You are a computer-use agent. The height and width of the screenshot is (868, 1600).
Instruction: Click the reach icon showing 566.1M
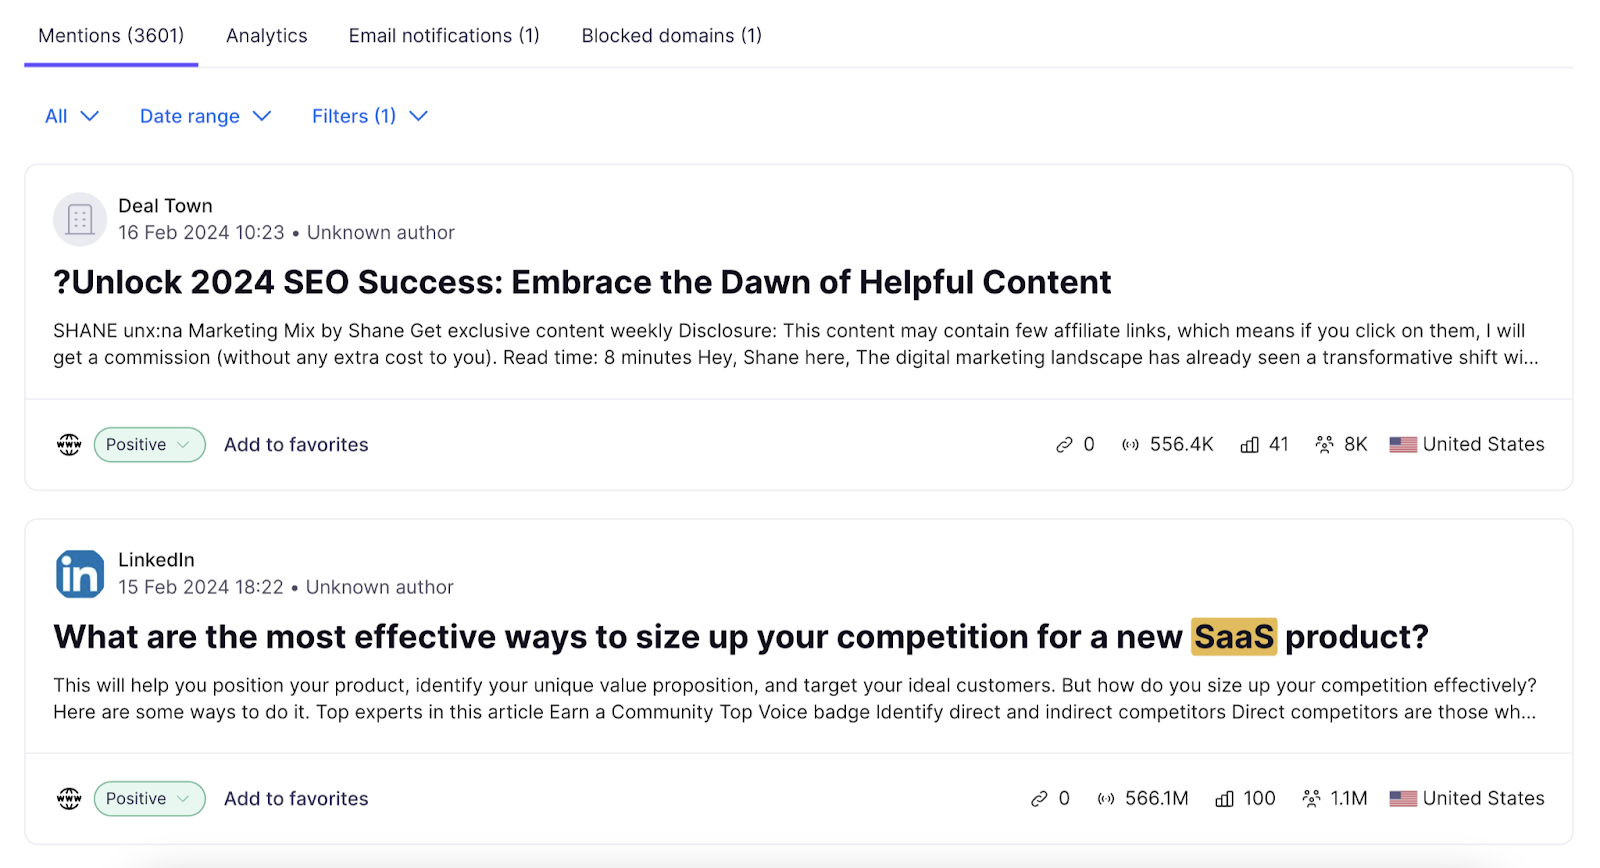pos(1107,798)
